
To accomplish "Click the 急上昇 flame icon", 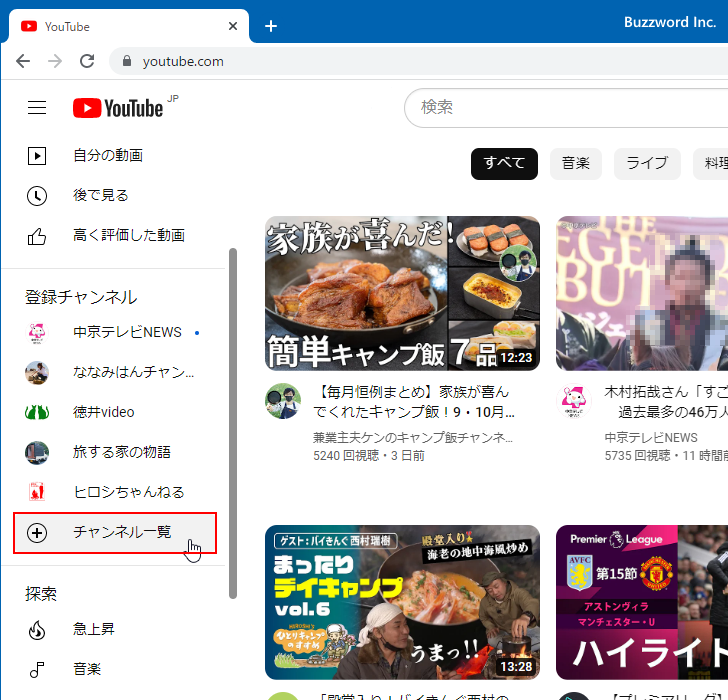I will (x=37, y=629).
